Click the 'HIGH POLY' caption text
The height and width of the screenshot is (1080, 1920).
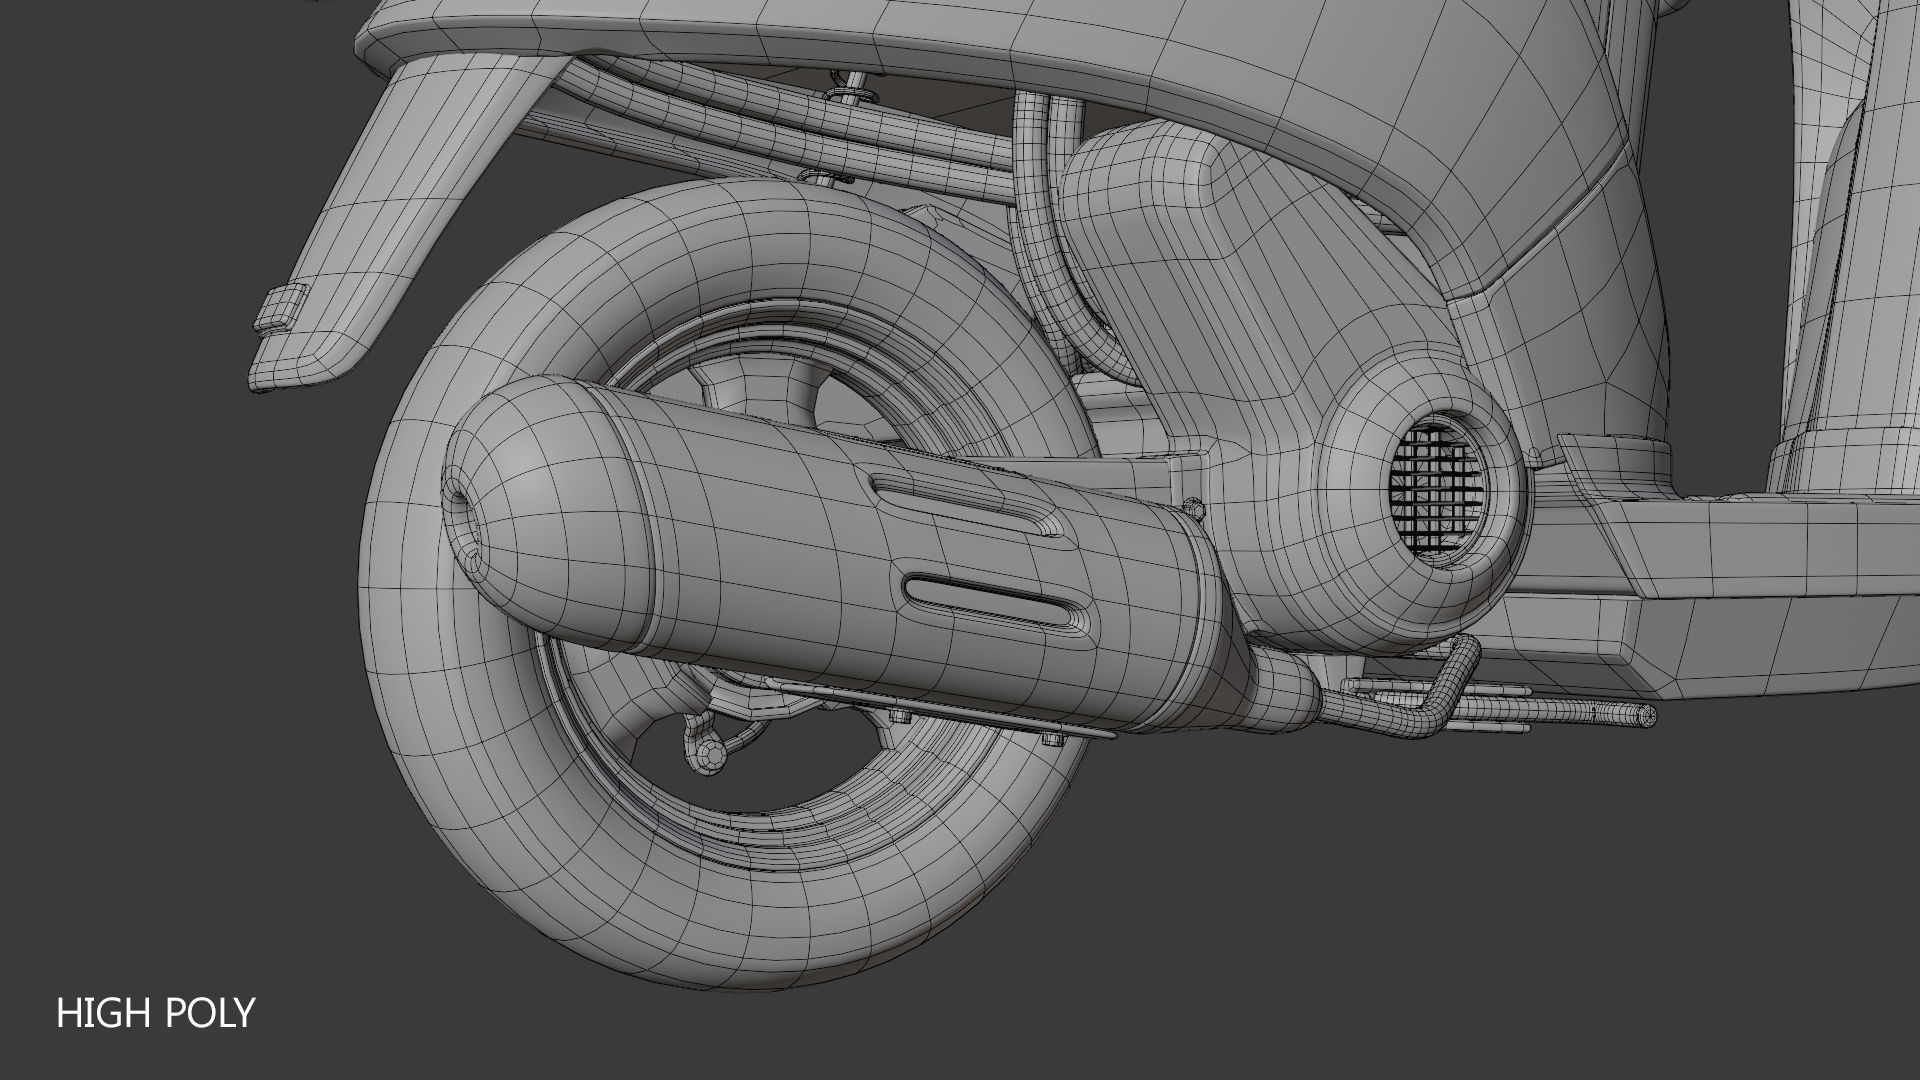click(156, 1013)
